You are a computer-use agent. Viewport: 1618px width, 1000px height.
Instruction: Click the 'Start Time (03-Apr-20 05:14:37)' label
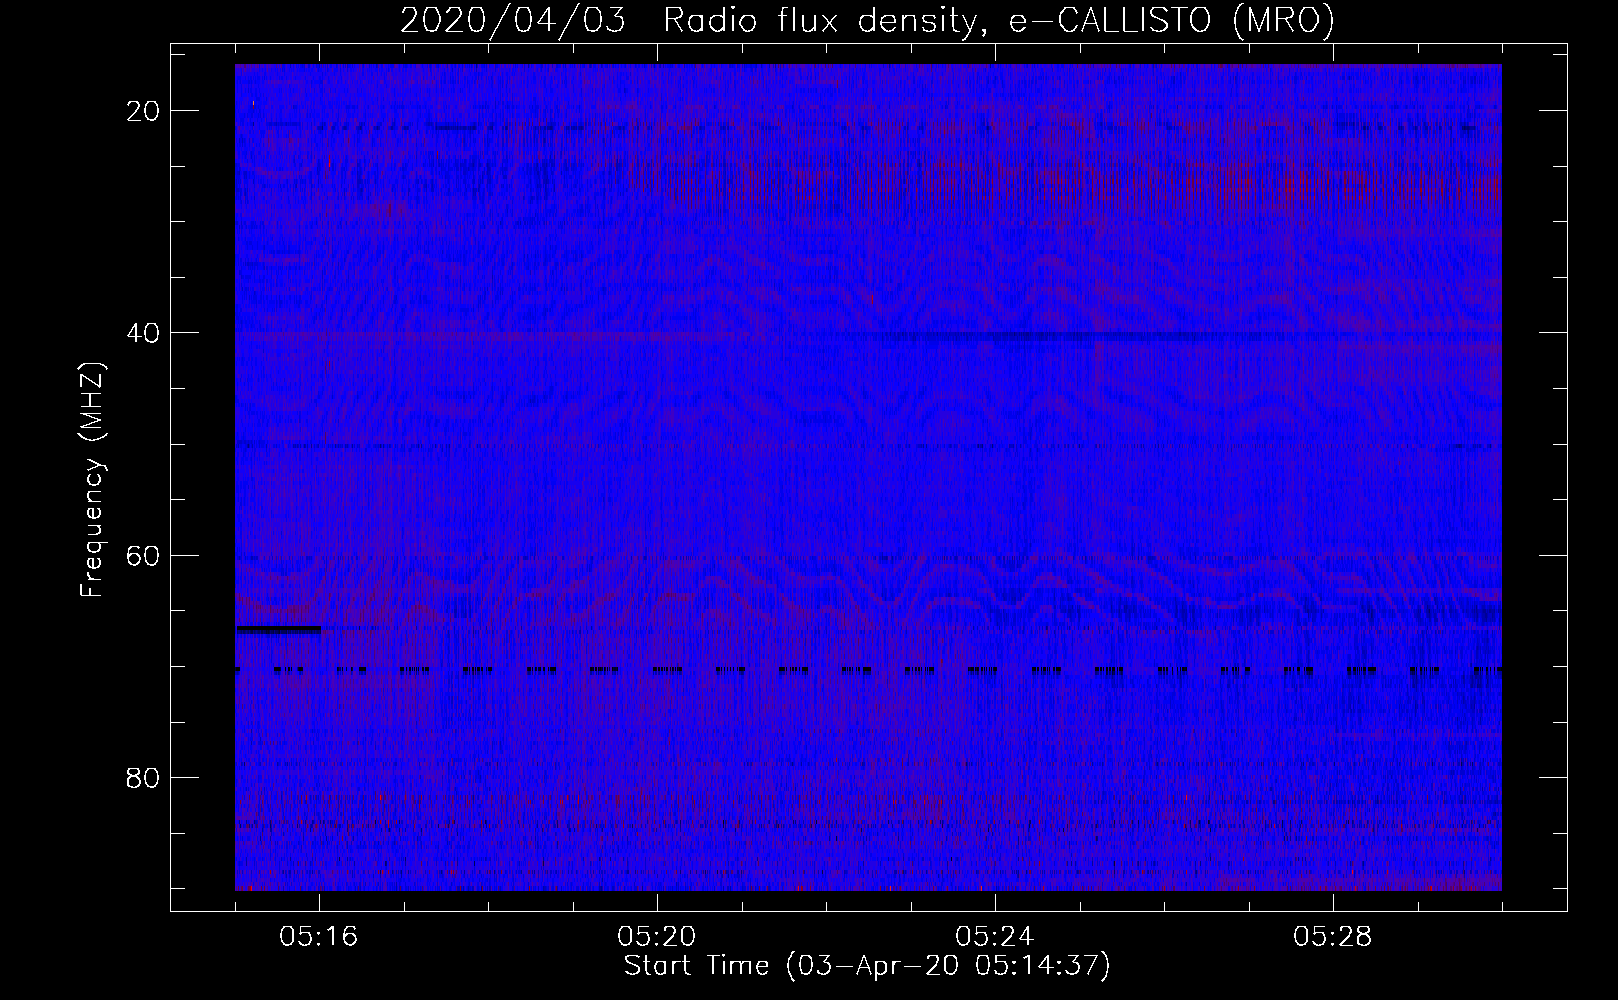pos(867,966)
